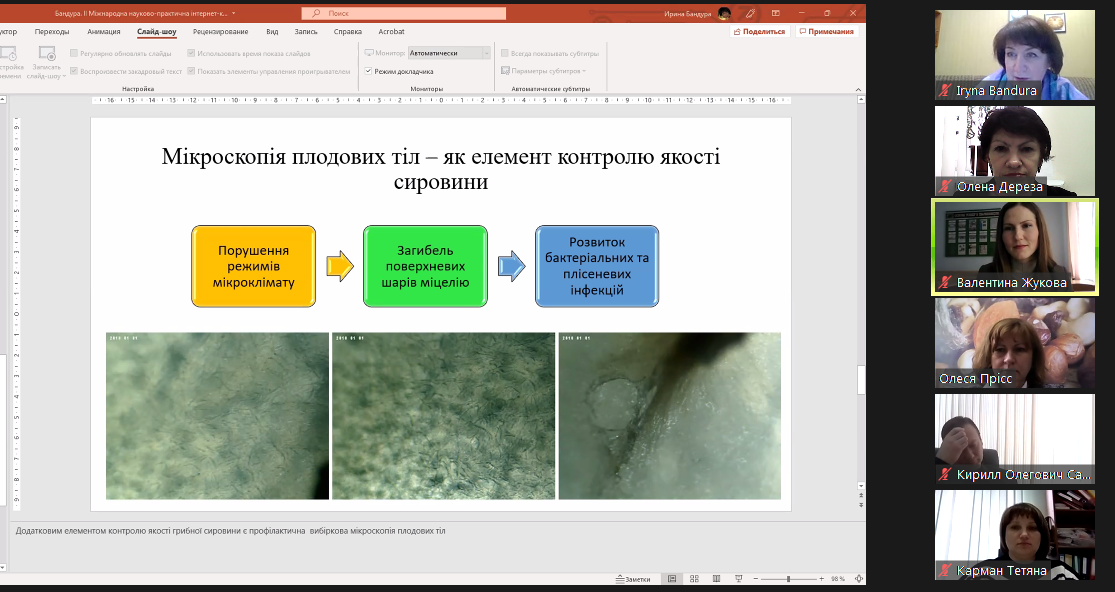This screenshot has height=592, width=1115.
Task: Click the zoom in plus icon
Action: coord(823,579)
